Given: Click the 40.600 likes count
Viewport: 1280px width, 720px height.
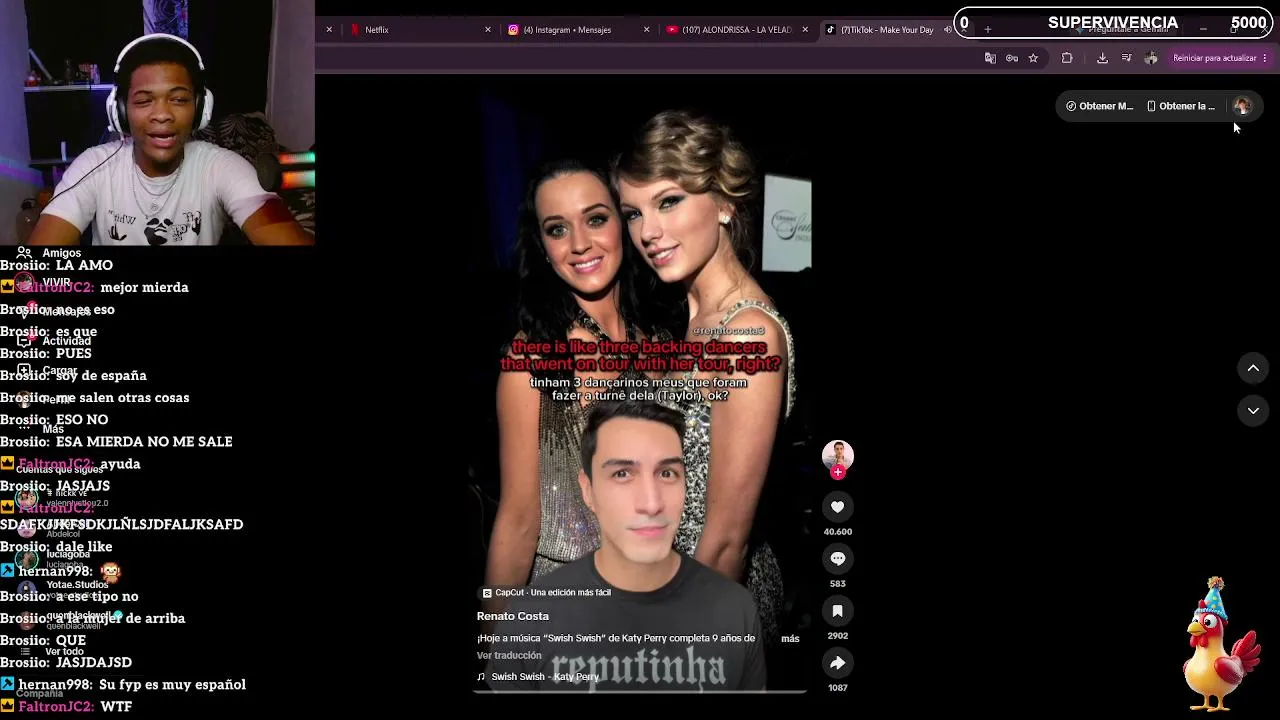Looking at the screenshot, I should coord(838,532).
